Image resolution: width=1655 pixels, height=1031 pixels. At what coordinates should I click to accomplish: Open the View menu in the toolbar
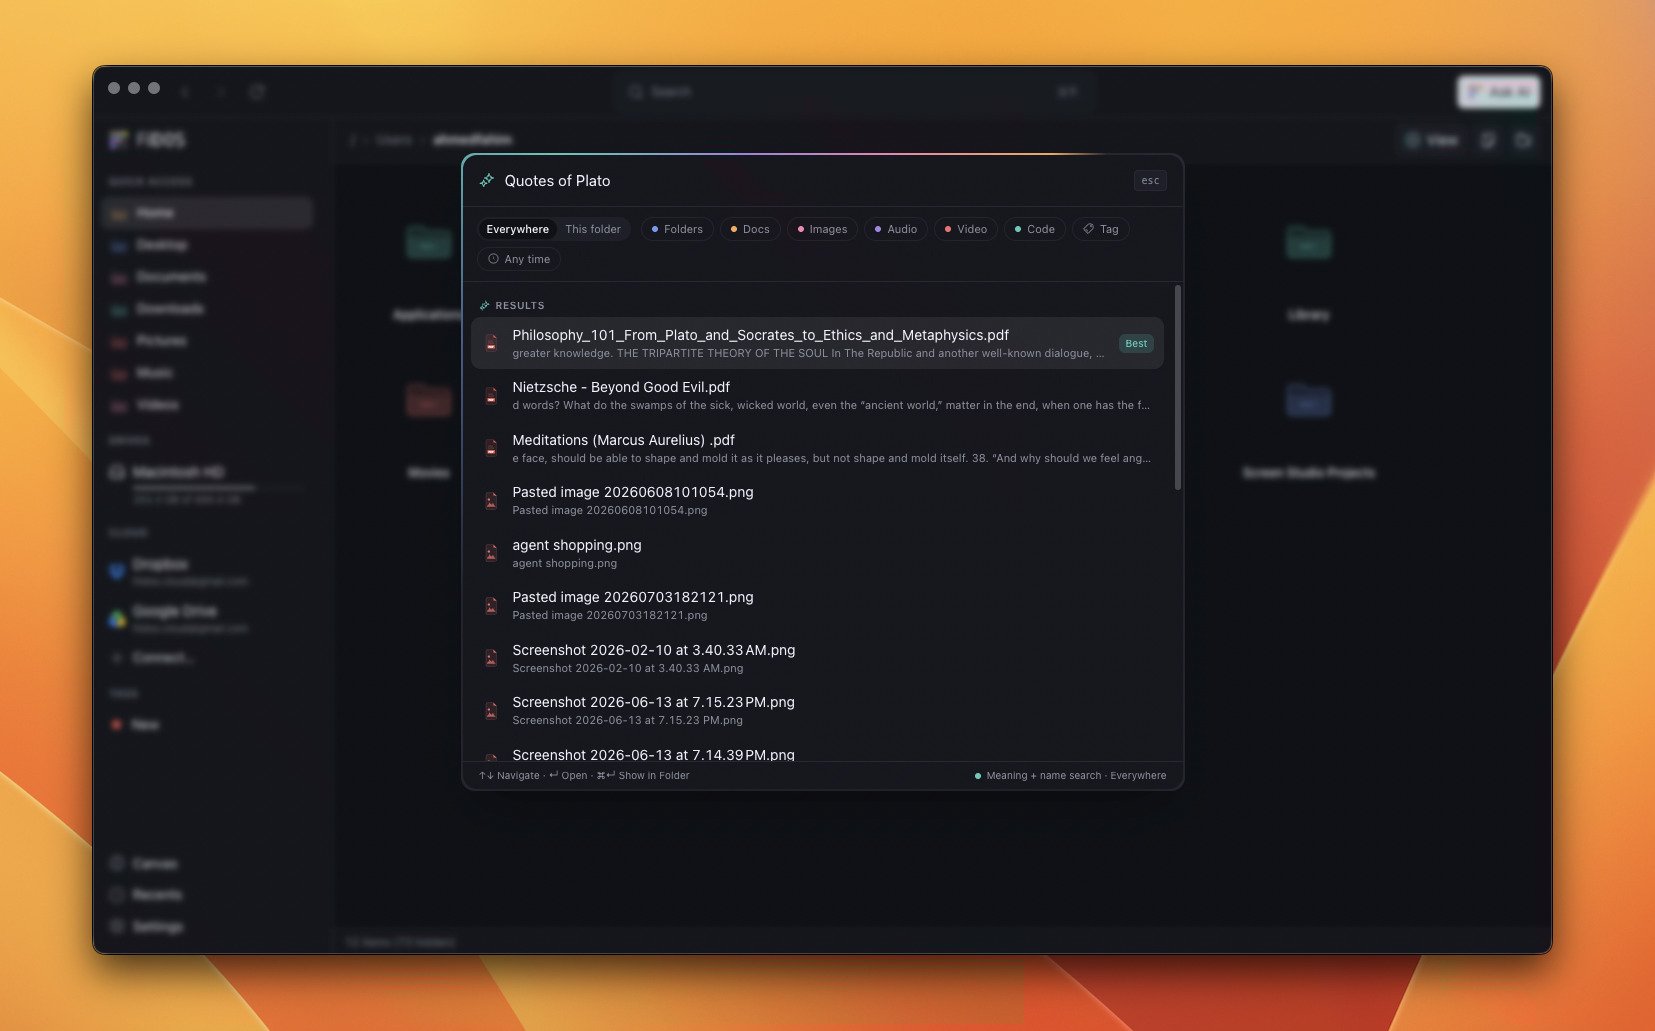(1432, 140)
